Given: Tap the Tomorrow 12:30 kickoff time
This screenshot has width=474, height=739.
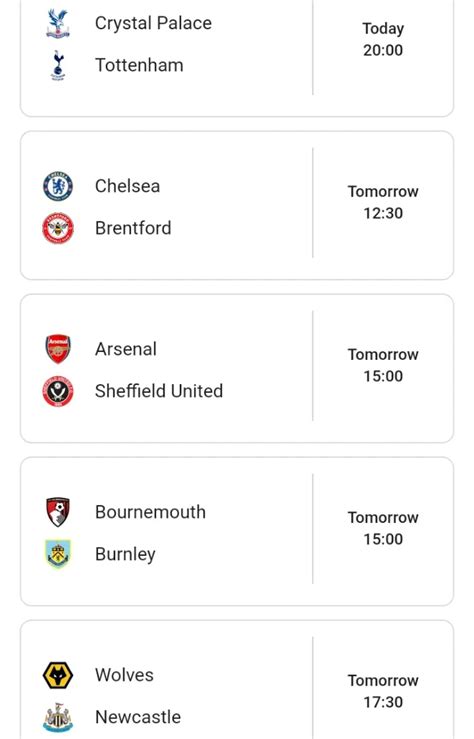Looking at the screenshot, I should pos(383,202).
